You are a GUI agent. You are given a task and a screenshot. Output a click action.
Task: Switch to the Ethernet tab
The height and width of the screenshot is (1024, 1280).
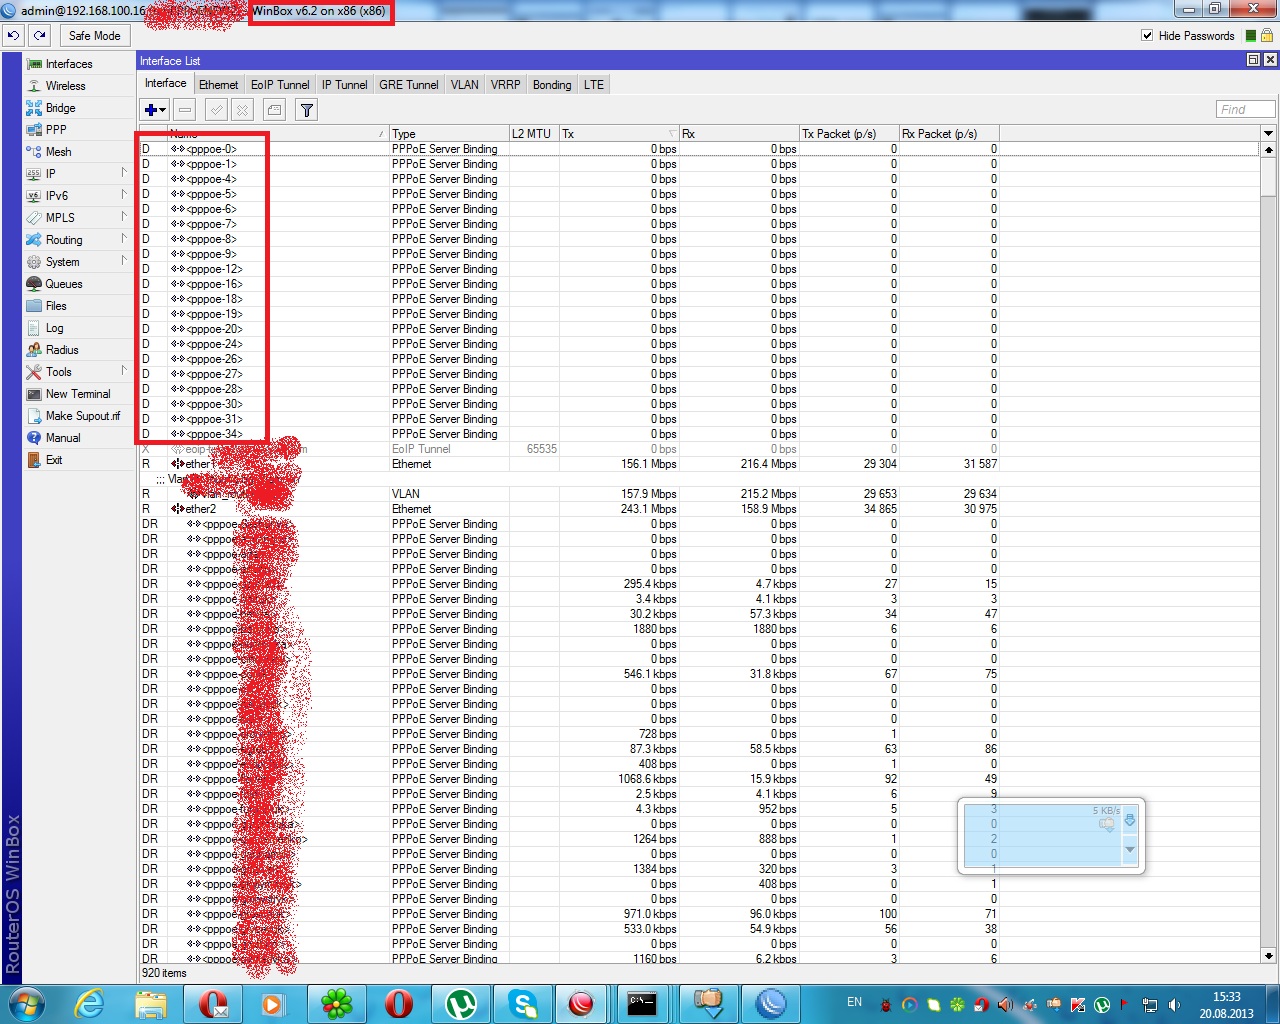(x=218, y=85)
